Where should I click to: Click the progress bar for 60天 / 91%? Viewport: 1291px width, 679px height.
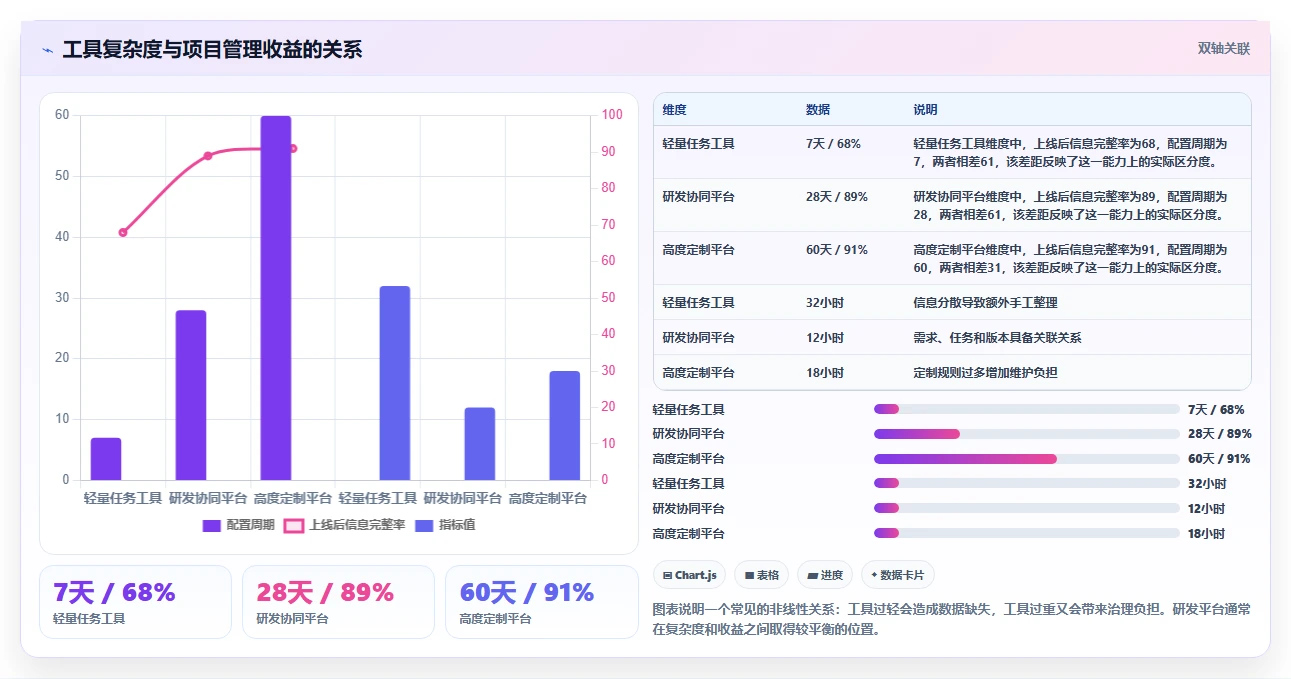tap(1027, 459)
